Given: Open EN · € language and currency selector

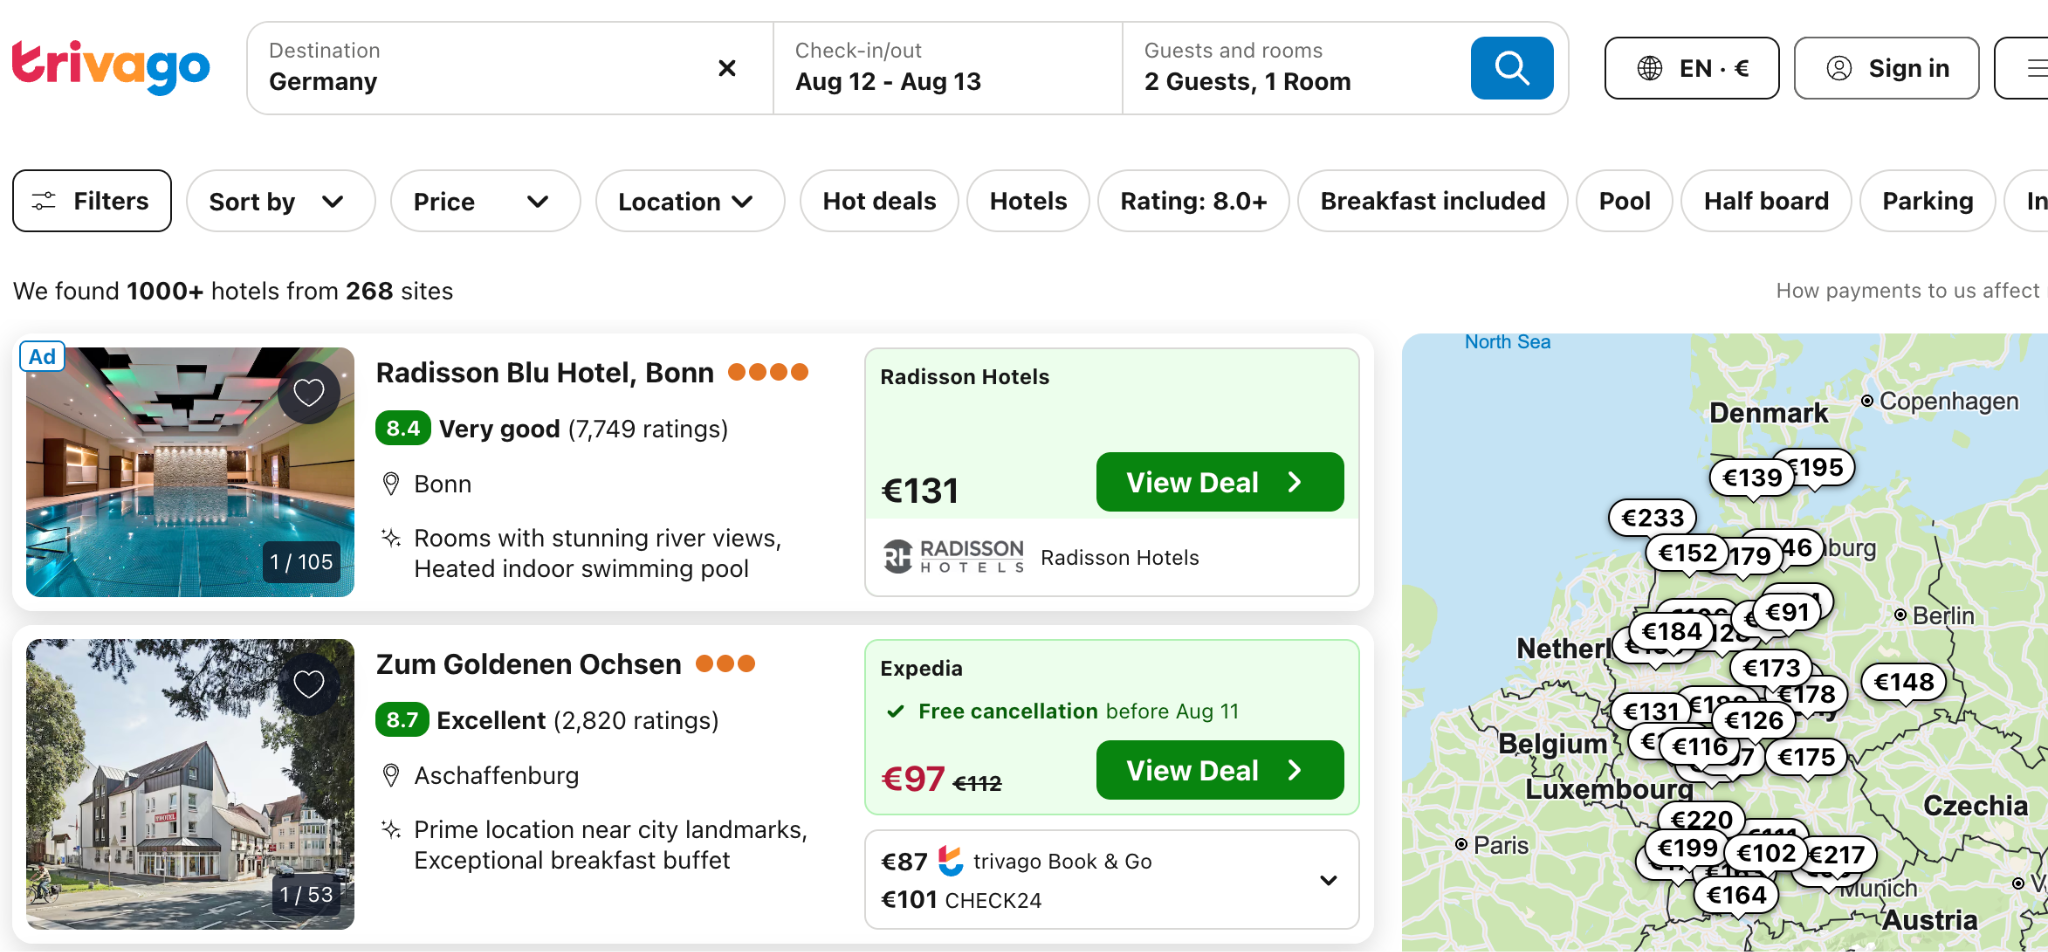Looking at the screenshot, I should 1692,68.
